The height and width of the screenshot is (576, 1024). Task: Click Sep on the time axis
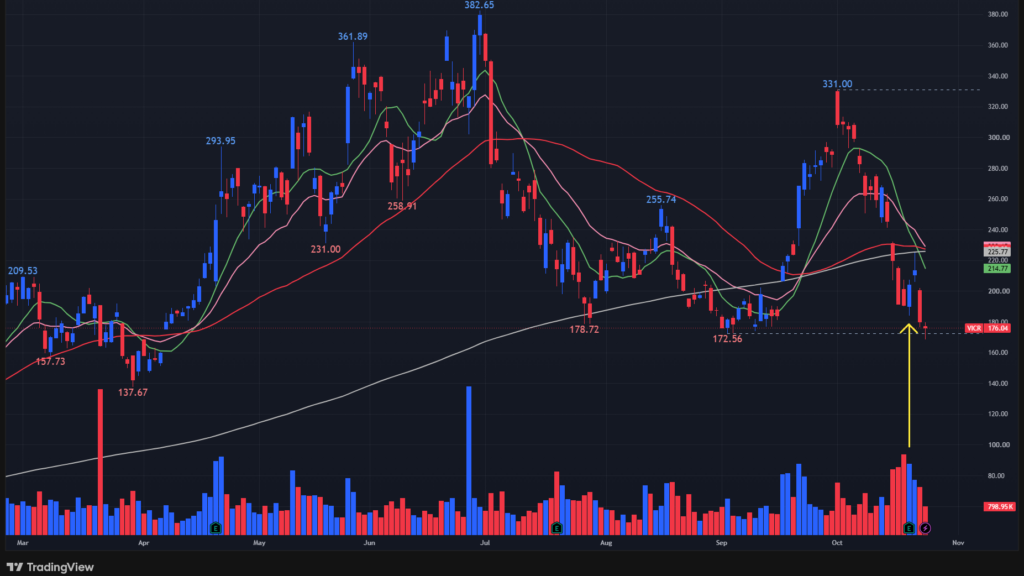tap(721, 543)
